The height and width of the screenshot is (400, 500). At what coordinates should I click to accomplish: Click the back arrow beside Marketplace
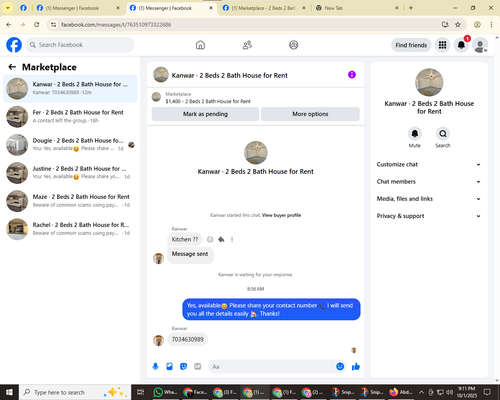tap(12, 67)
